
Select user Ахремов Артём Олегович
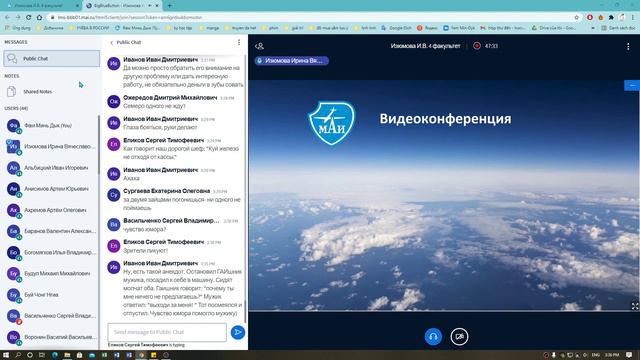coord(50,210)
